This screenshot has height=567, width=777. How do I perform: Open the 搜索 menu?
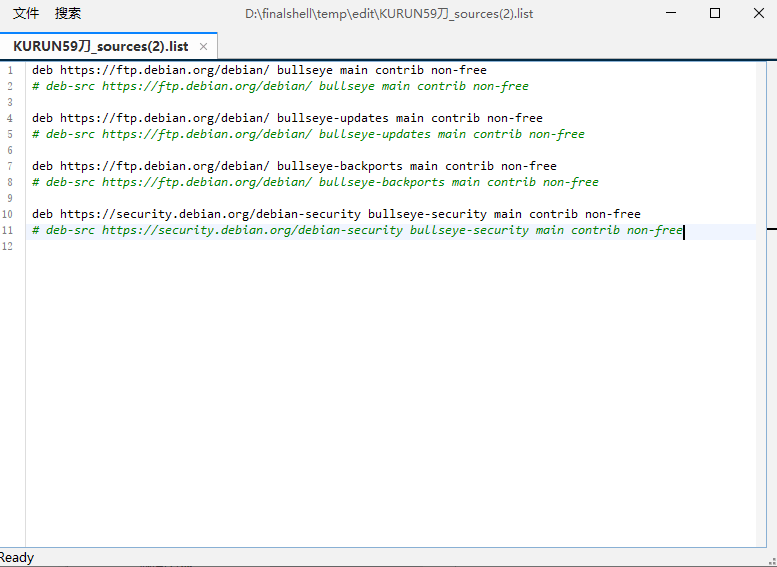coord(68,13)
